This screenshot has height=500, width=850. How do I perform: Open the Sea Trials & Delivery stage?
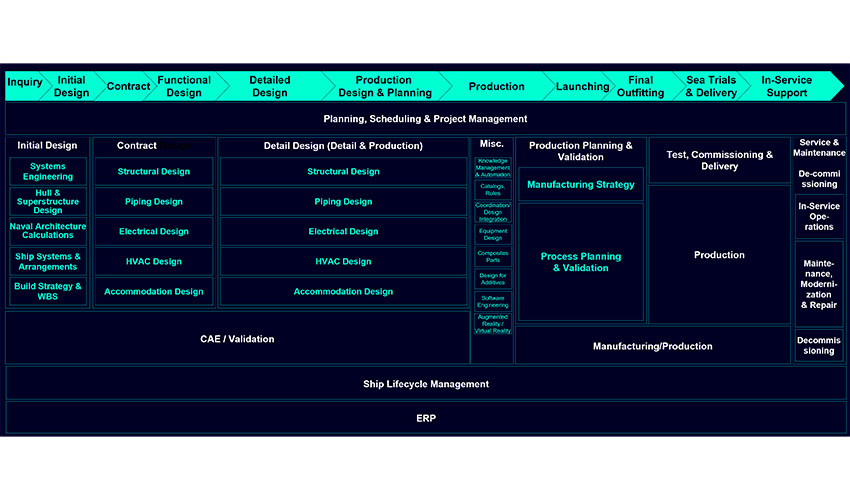pos(710,86)
